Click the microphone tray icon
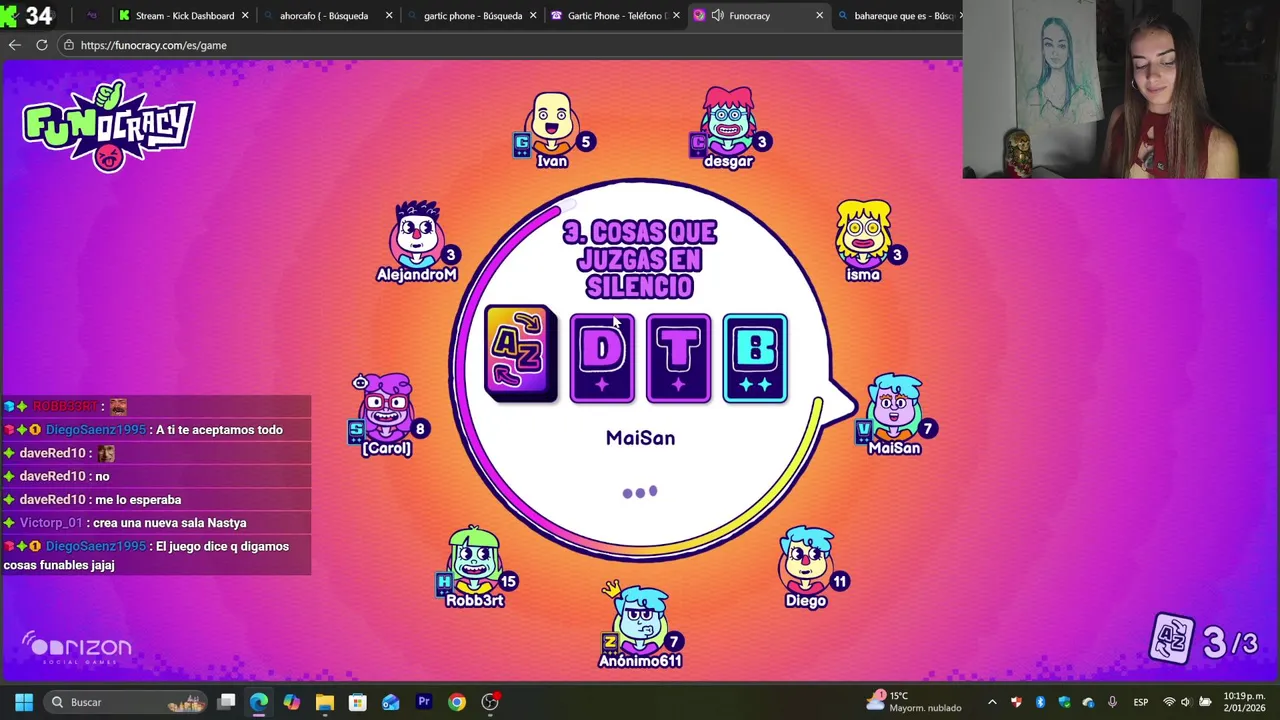Viewport: 1280px width, 720px height. point(1112,702)
